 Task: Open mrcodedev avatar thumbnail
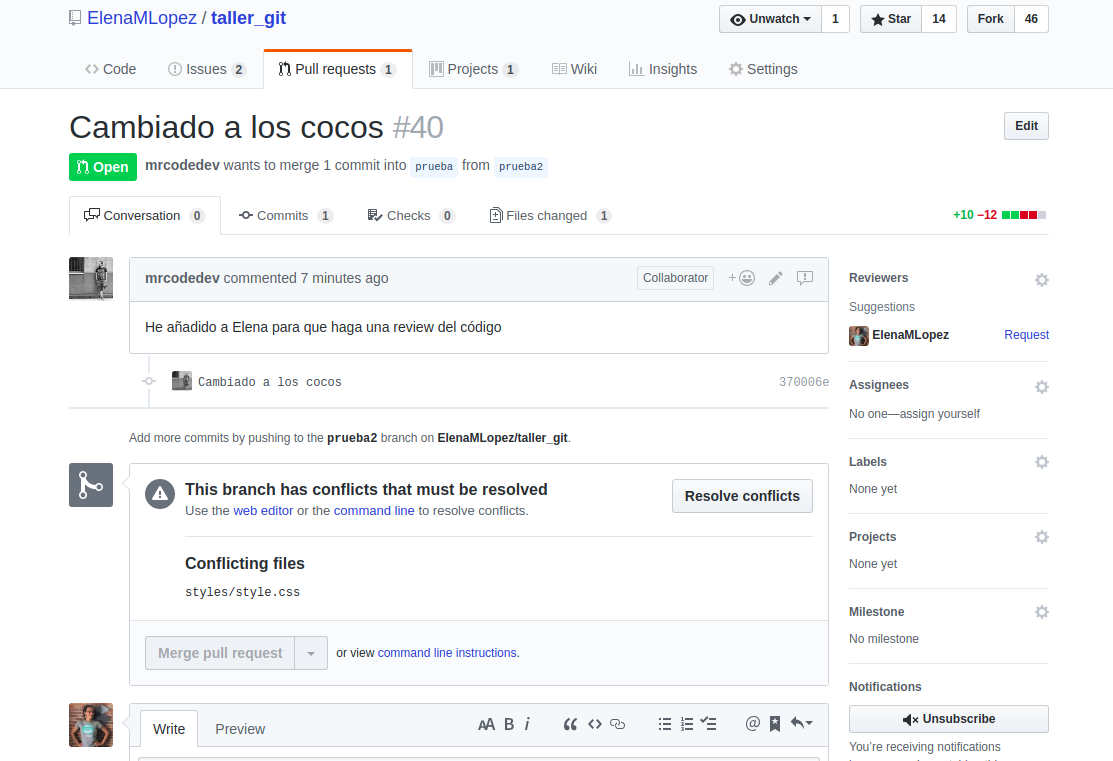click(x=91, y=278)
